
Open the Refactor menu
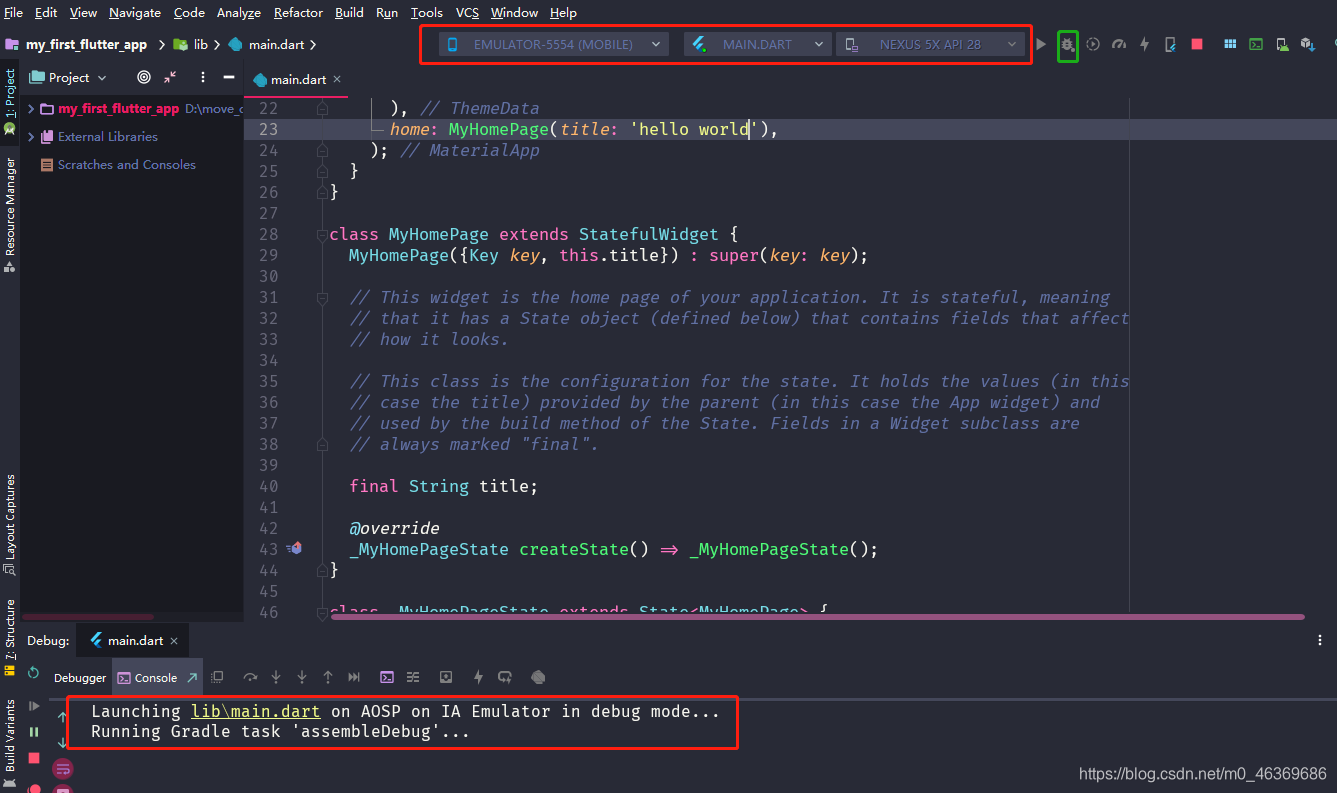298,12
